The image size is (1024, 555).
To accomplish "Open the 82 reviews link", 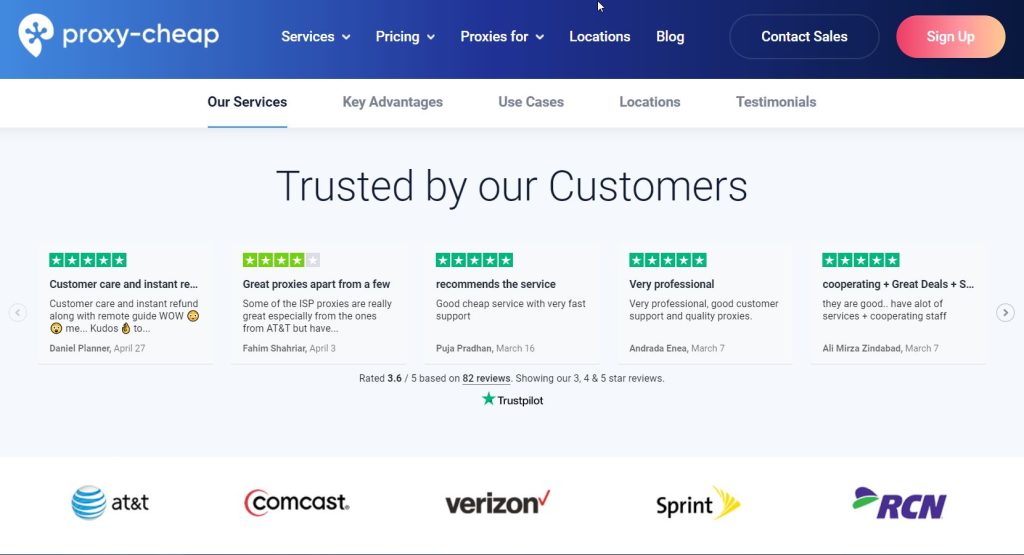I will point(486,379).
